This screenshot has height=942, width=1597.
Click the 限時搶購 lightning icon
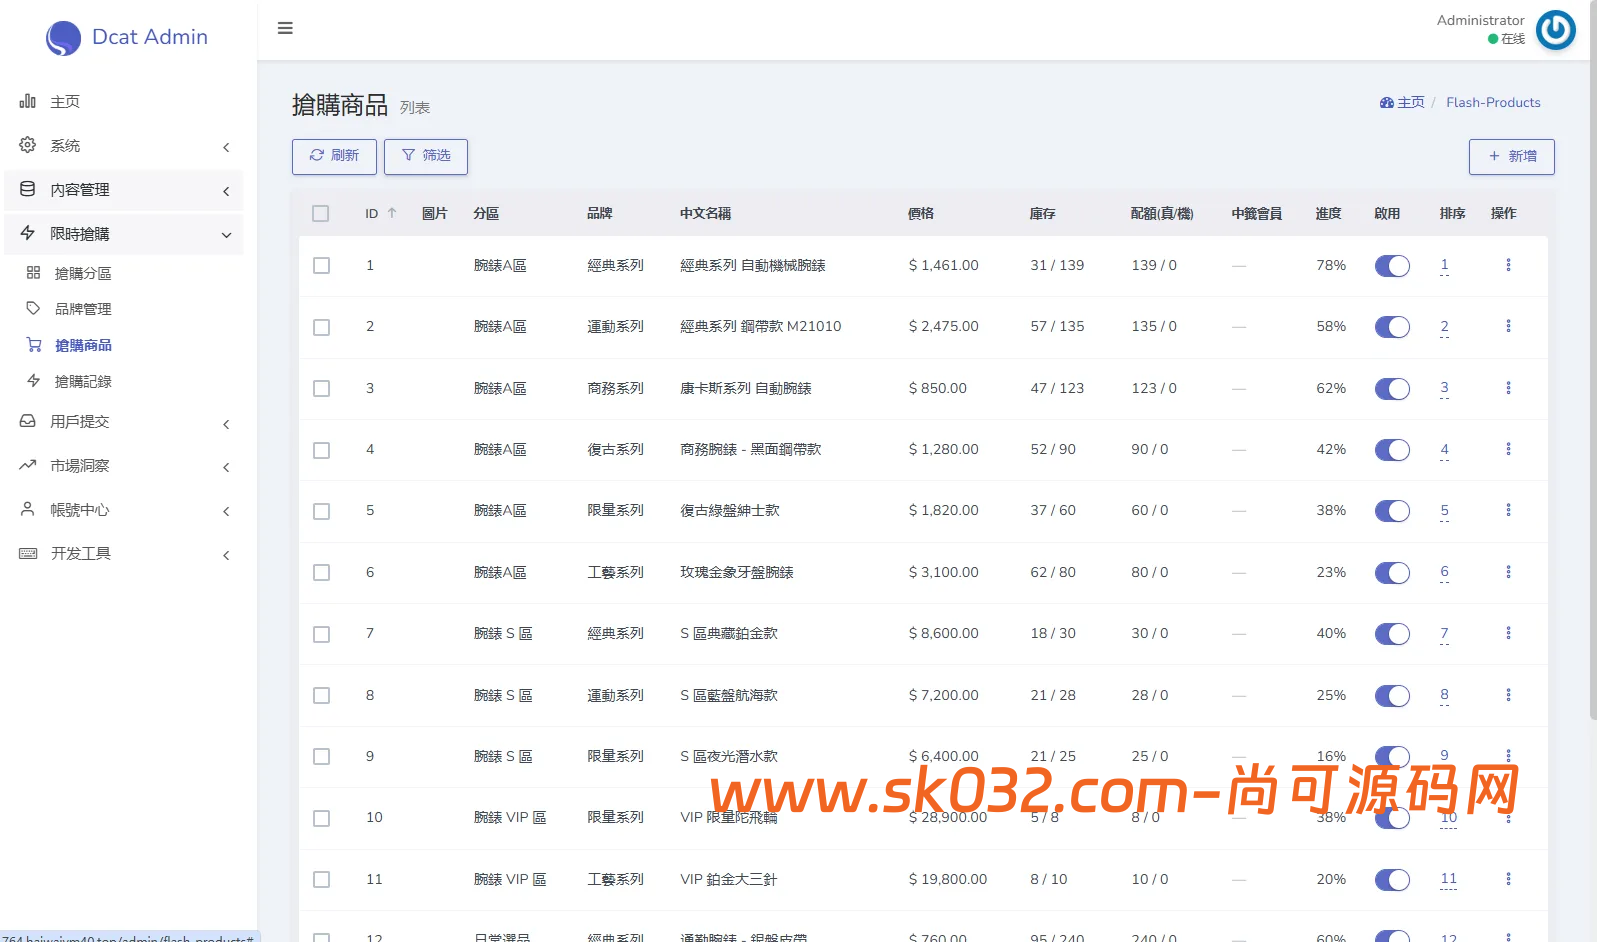click(x=28, y=233)
